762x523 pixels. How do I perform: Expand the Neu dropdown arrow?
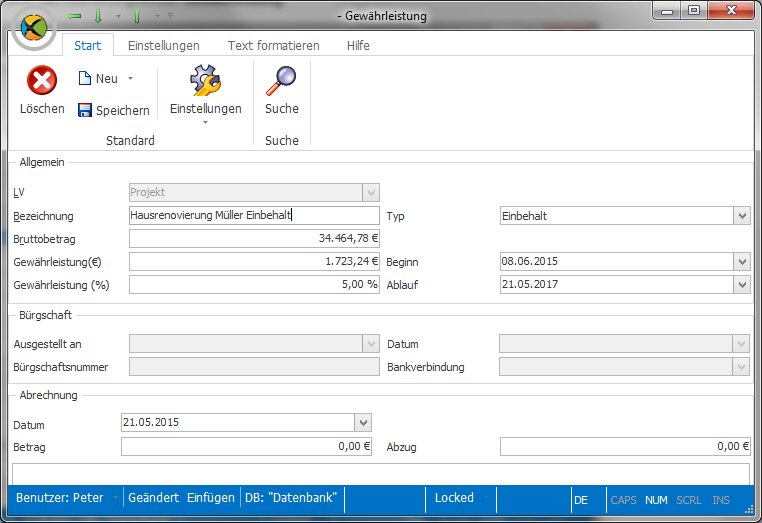(130, 78)
